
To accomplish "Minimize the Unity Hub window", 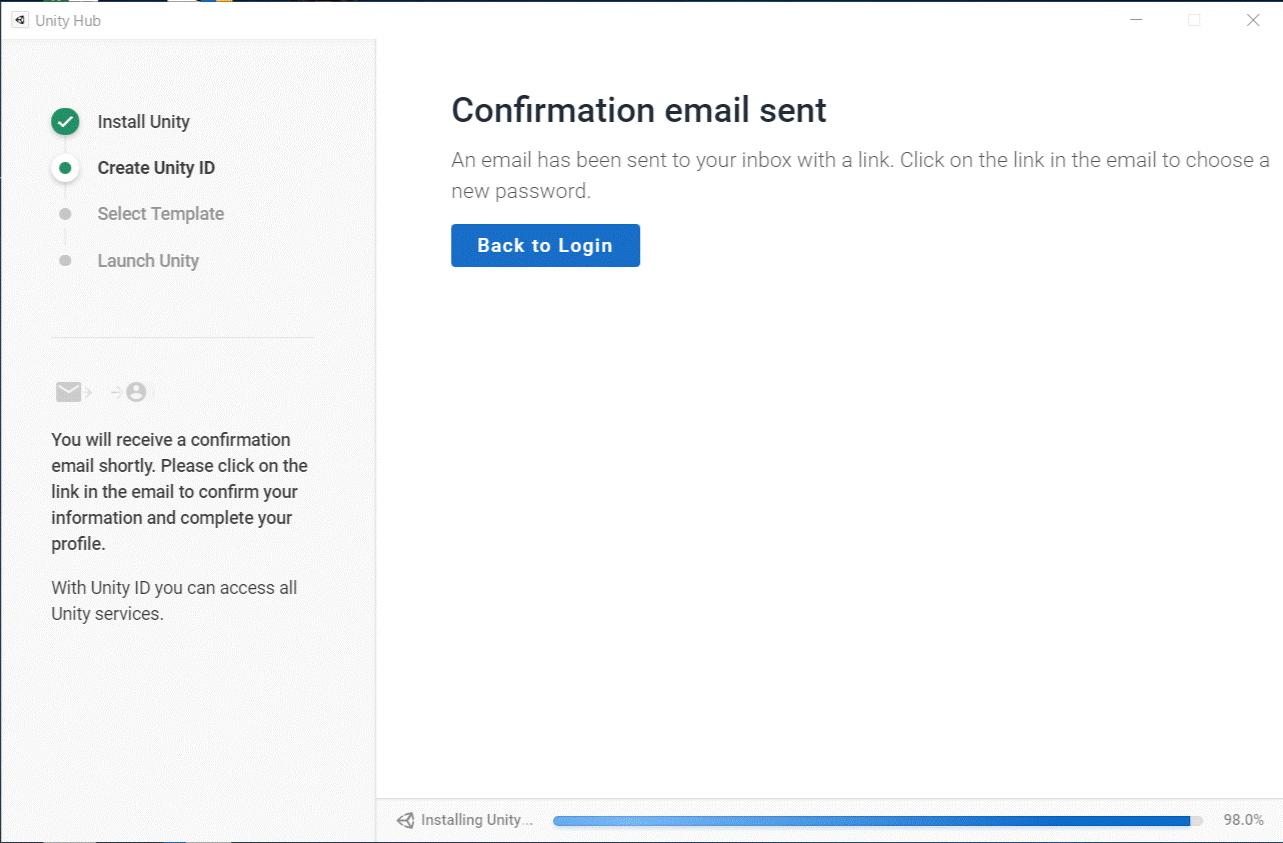I will [1136, 20].
